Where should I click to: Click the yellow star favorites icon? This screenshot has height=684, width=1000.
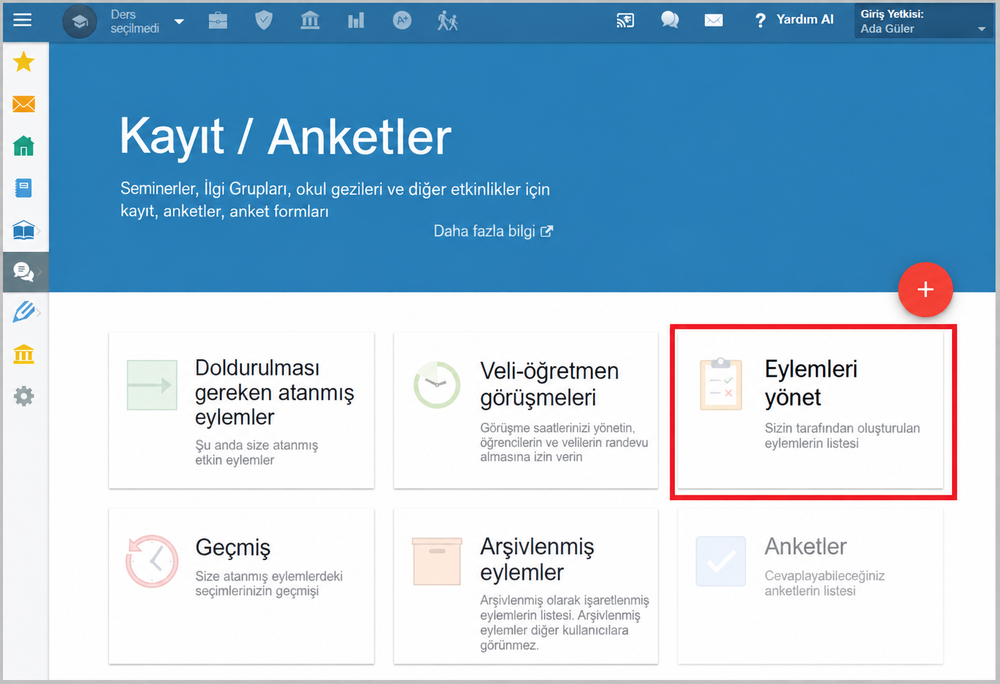coord(24,62)
